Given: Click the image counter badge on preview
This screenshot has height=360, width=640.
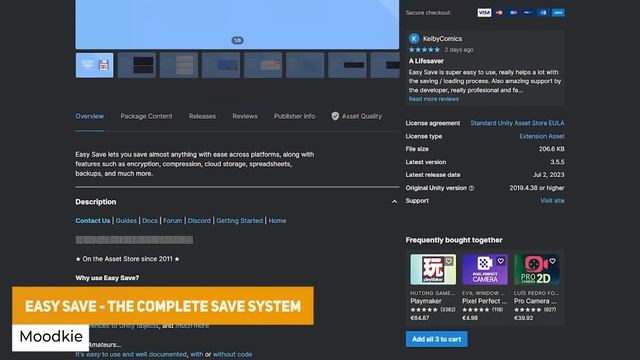Looking at the screenshot, I should point(237,40).
